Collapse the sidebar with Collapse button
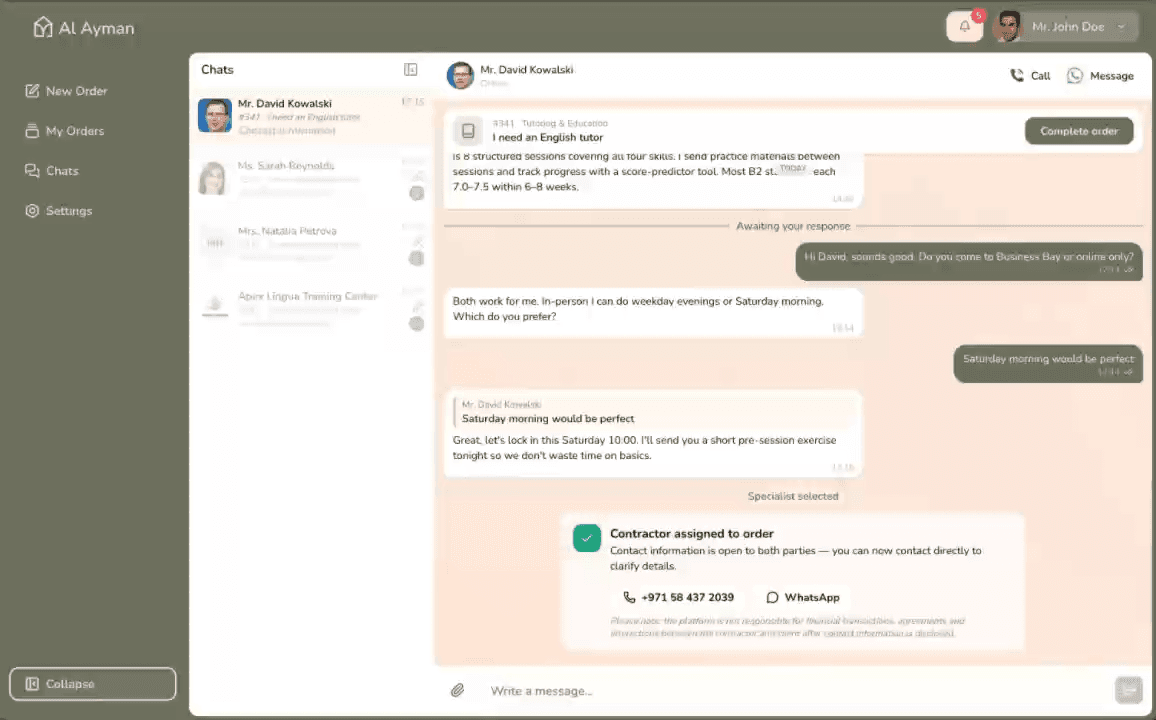1156x720 pixels. point(93,684)
